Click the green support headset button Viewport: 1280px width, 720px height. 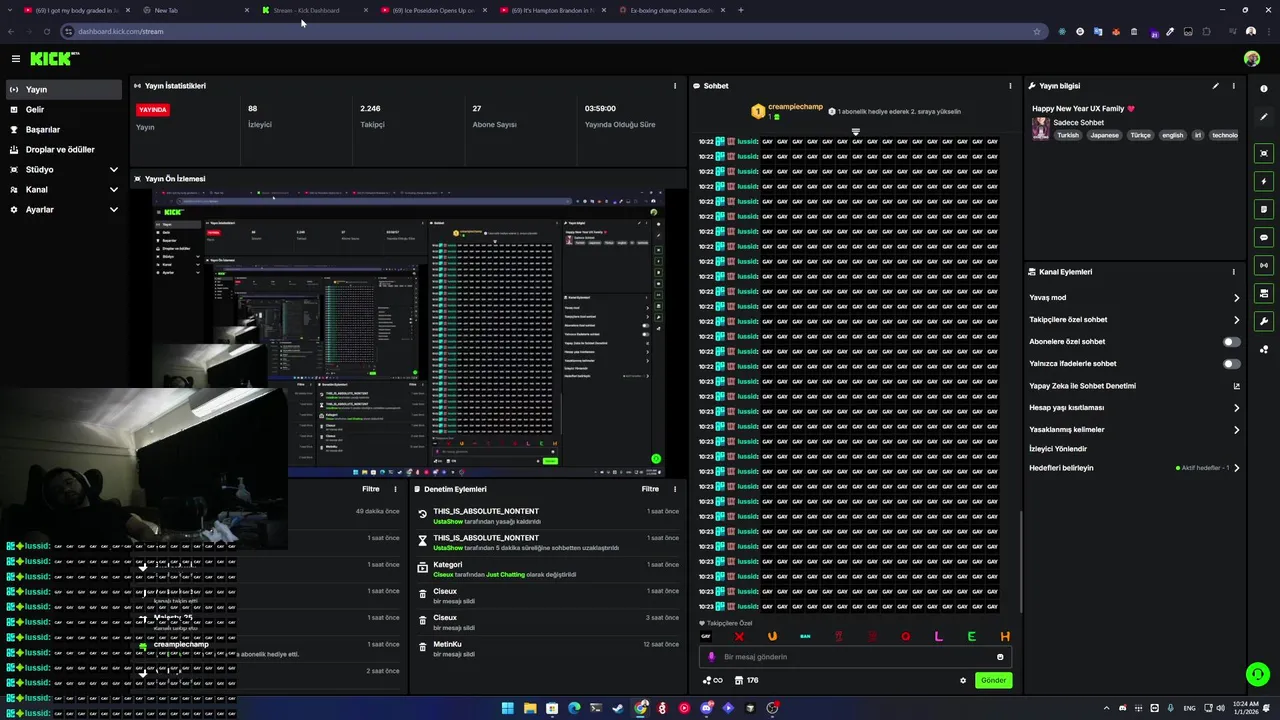[x=1257, y=674]
